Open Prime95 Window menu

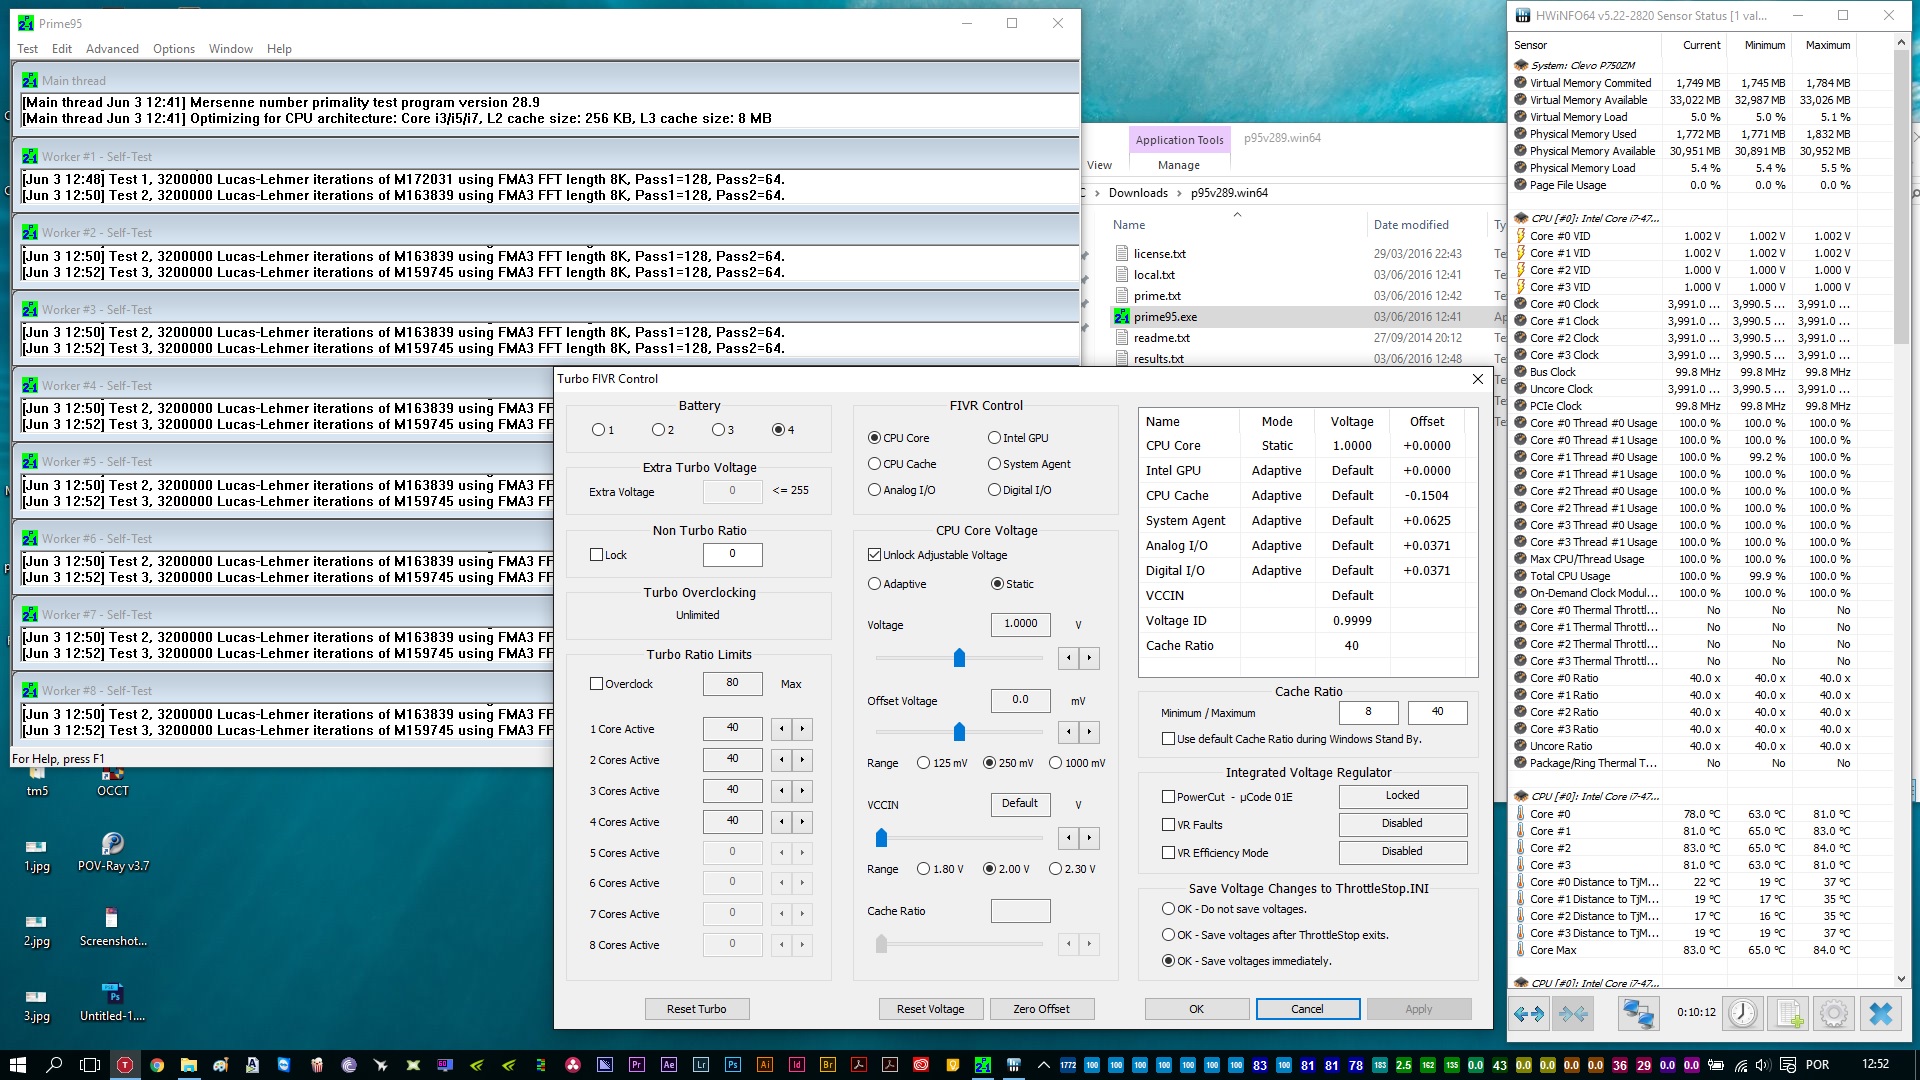(x=231, y=48)
